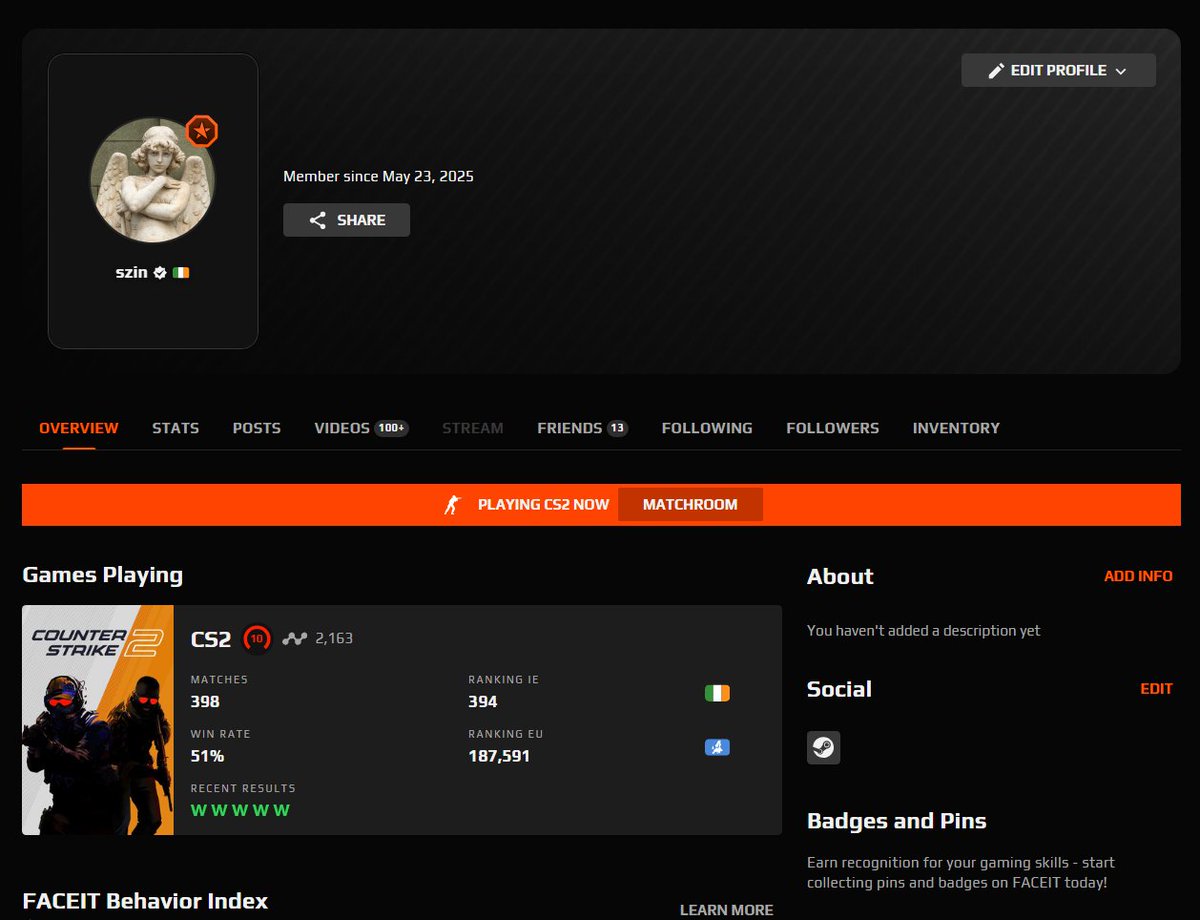Open the Stream tab

(x=473, y=428)
